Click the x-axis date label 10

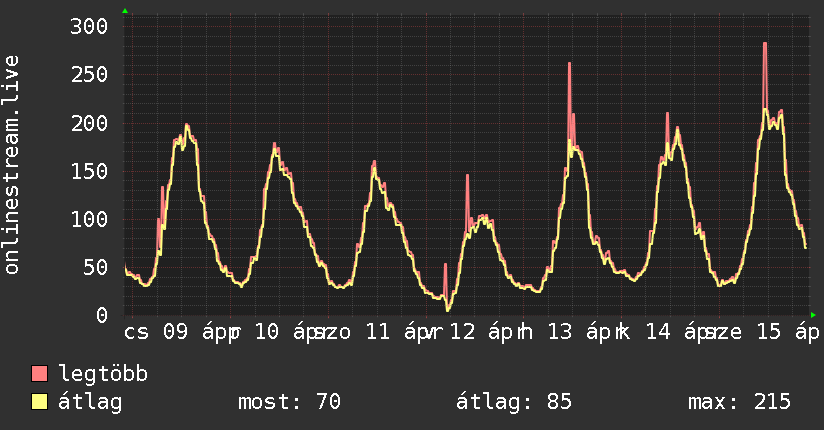(267, 332)
